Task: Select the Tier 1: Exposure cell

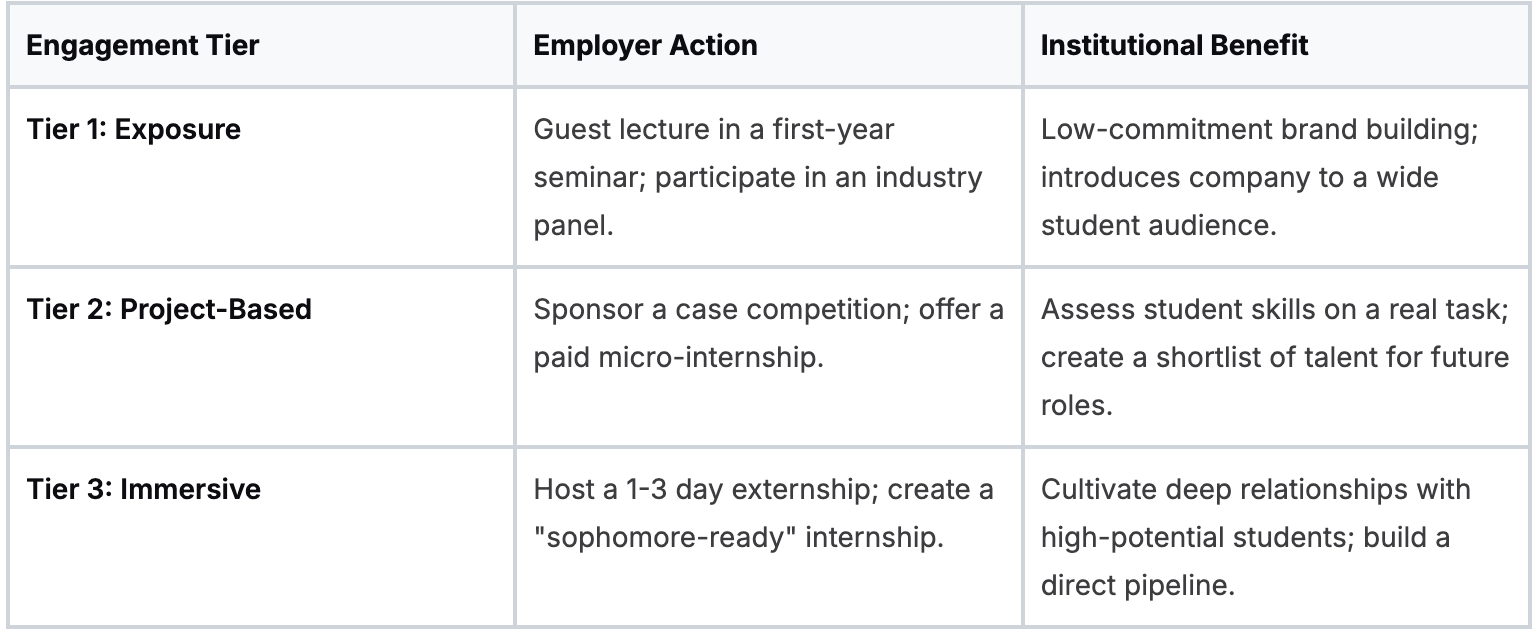Action: point(133,130)
